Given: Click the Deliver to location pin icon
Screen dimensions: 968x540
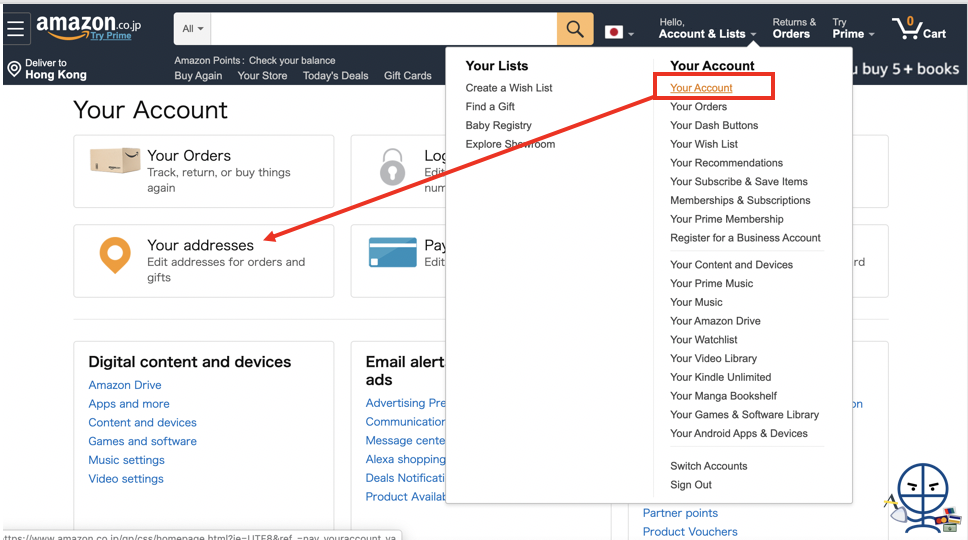Looking at the screenshot, I should click(x=14, y=69).
